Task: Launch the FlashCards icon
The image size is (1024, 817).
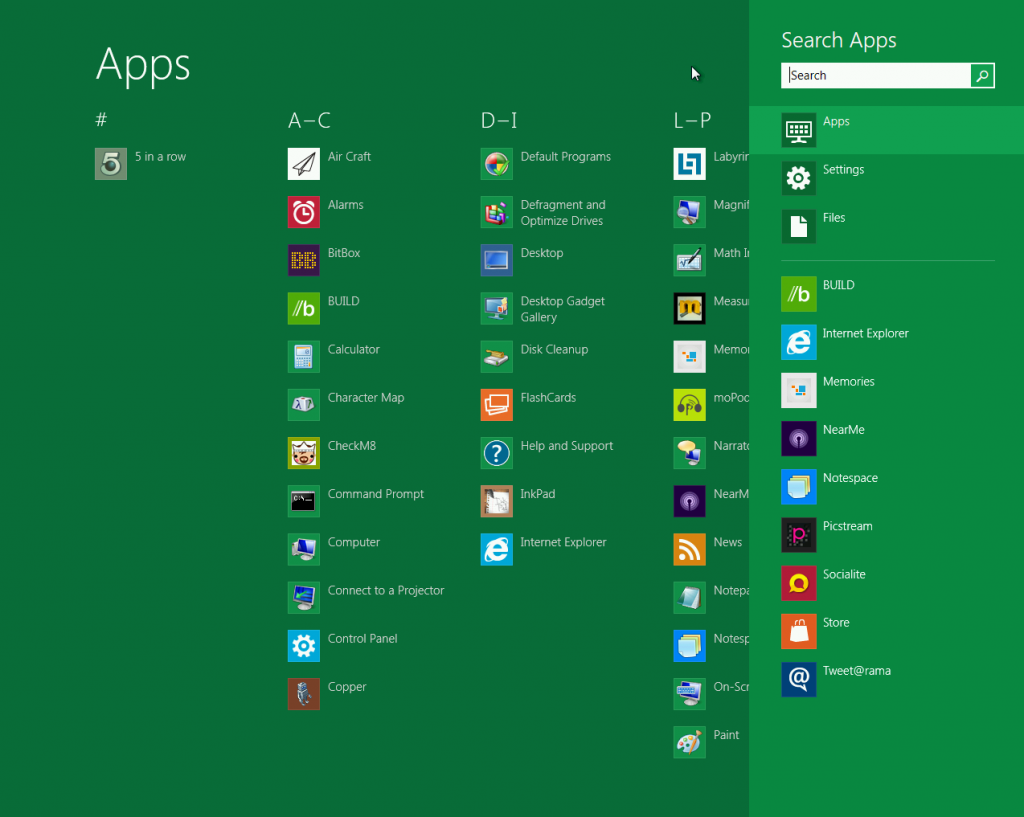Action: pos(496,405)
